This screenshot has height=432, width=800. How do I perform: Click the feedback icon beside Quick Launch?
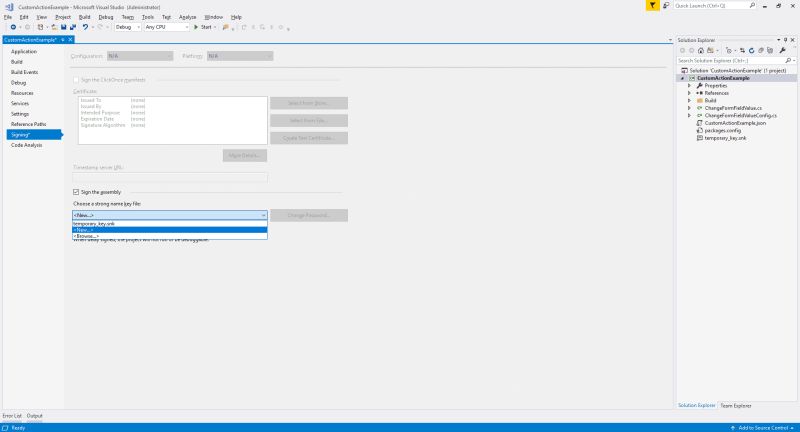click(666, 6)
